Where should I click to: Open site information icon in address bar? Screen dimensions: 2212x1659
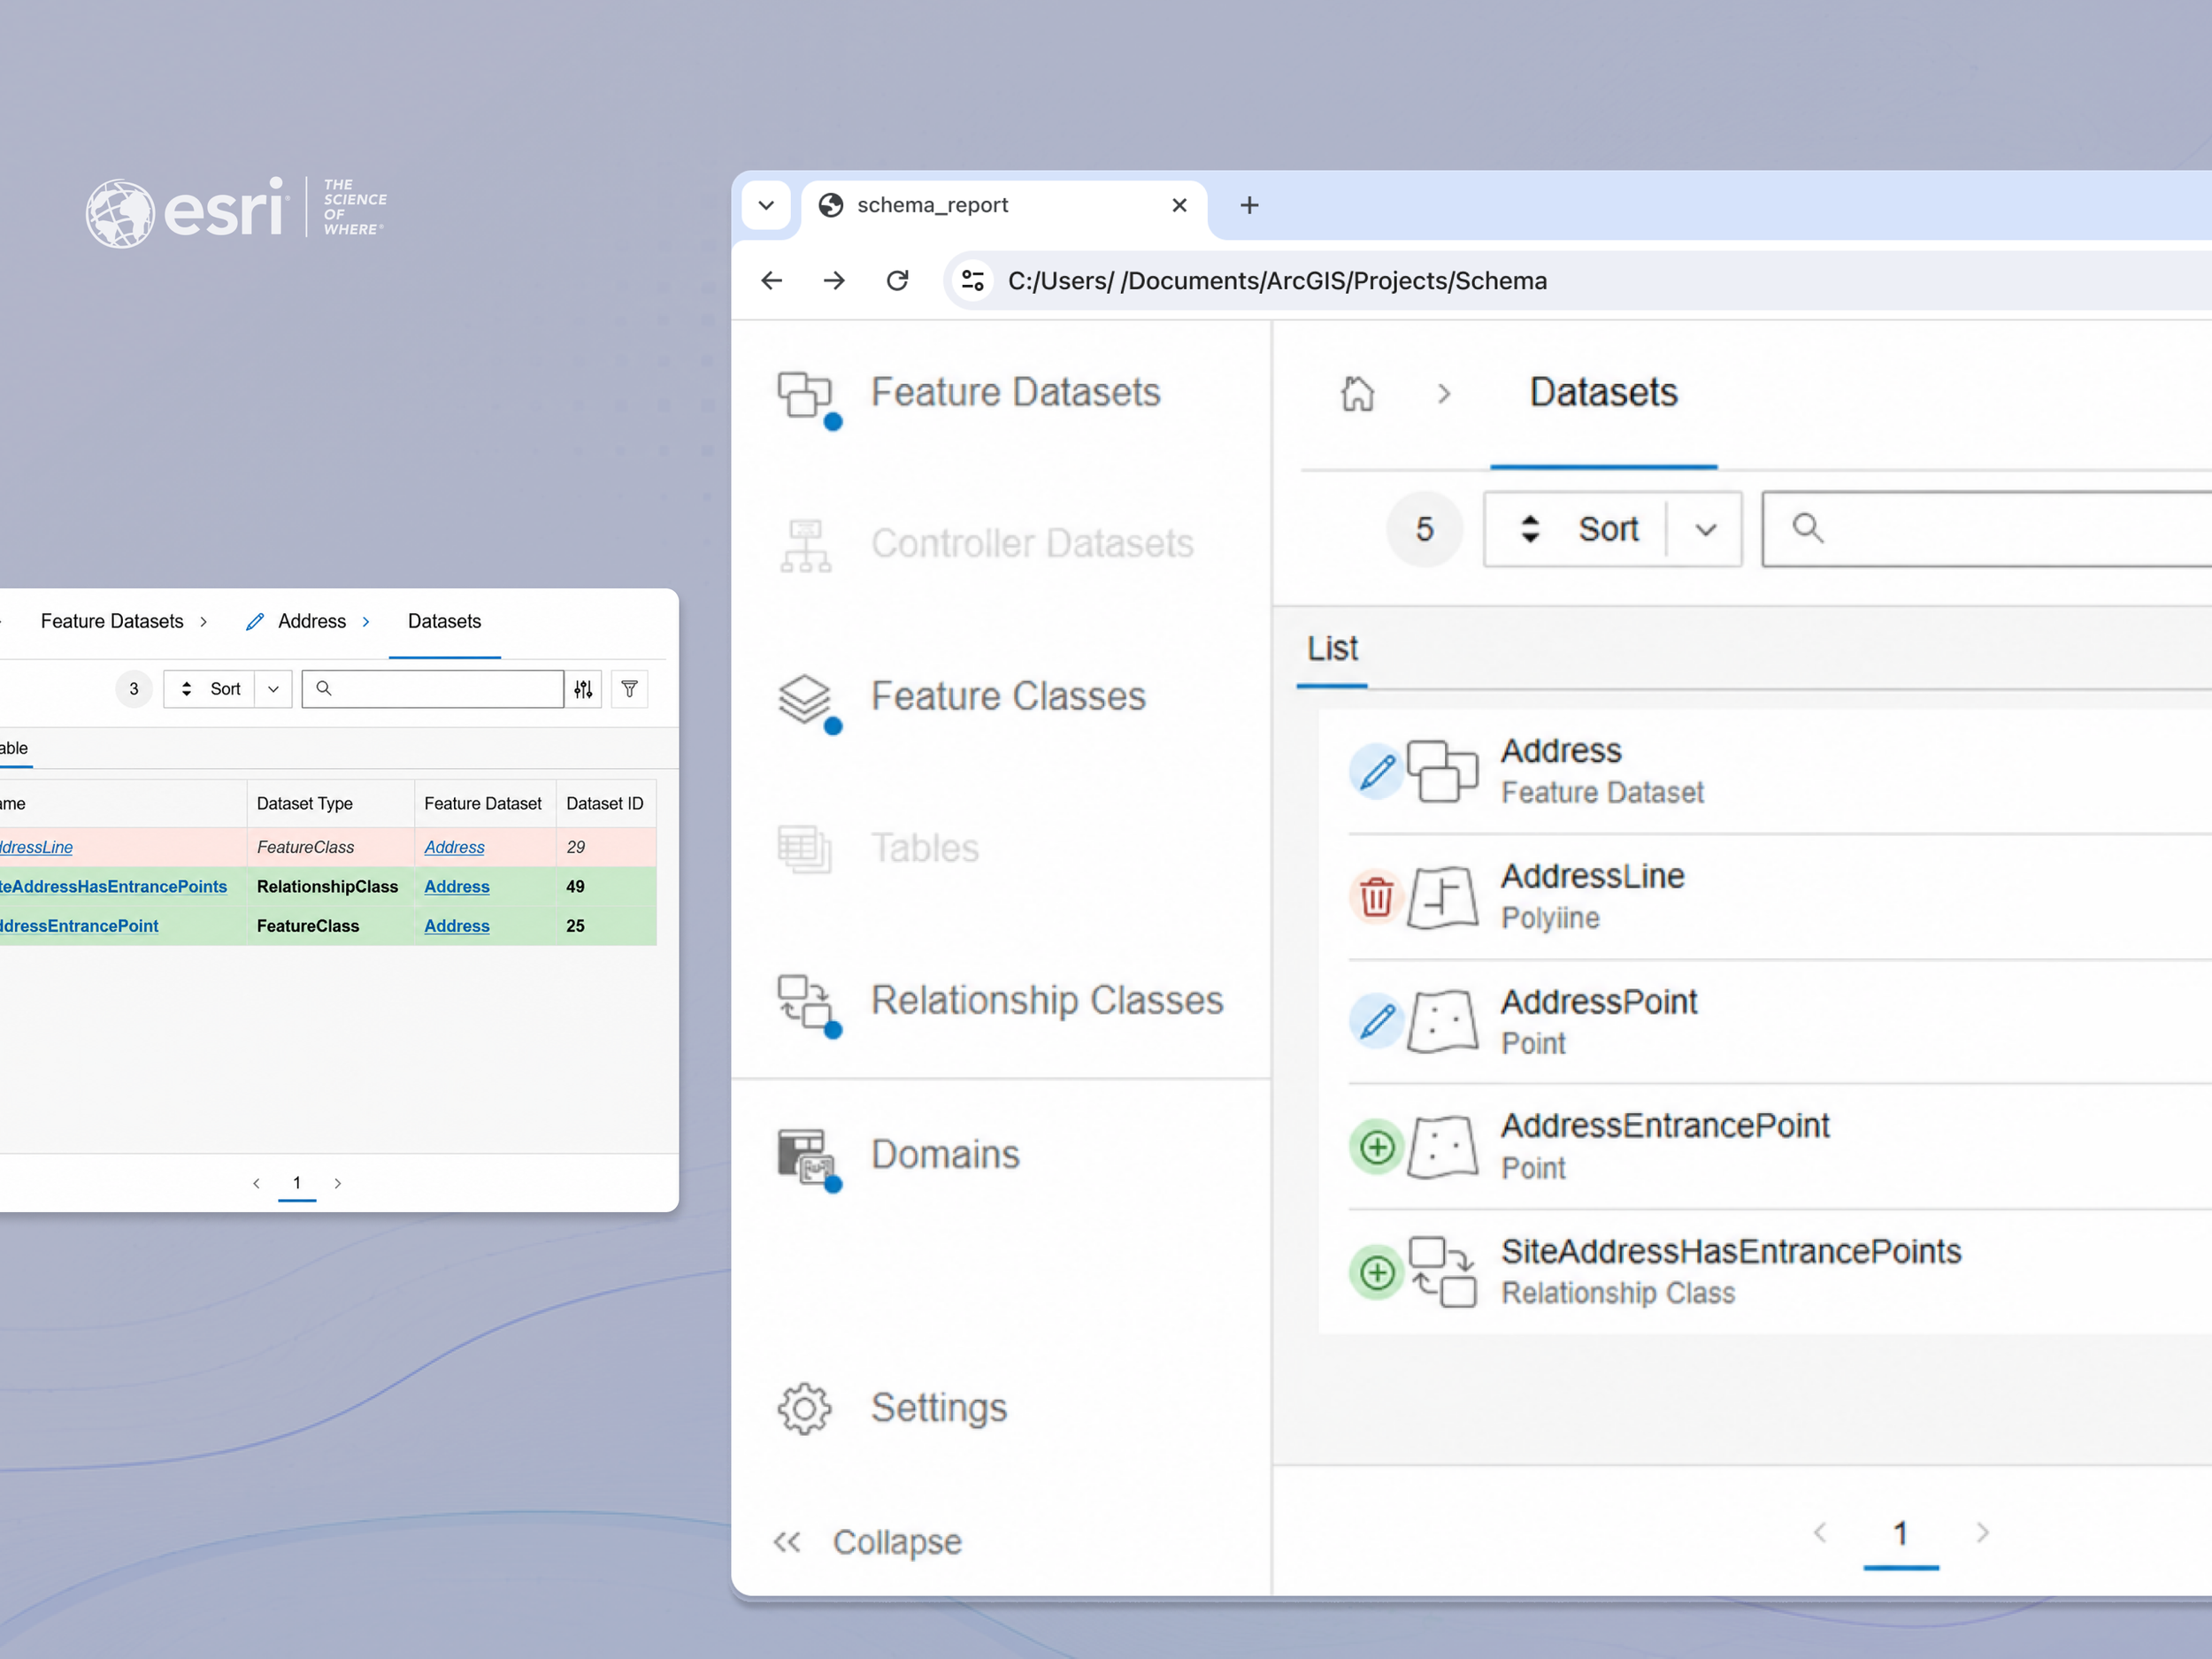coord(973,281)
